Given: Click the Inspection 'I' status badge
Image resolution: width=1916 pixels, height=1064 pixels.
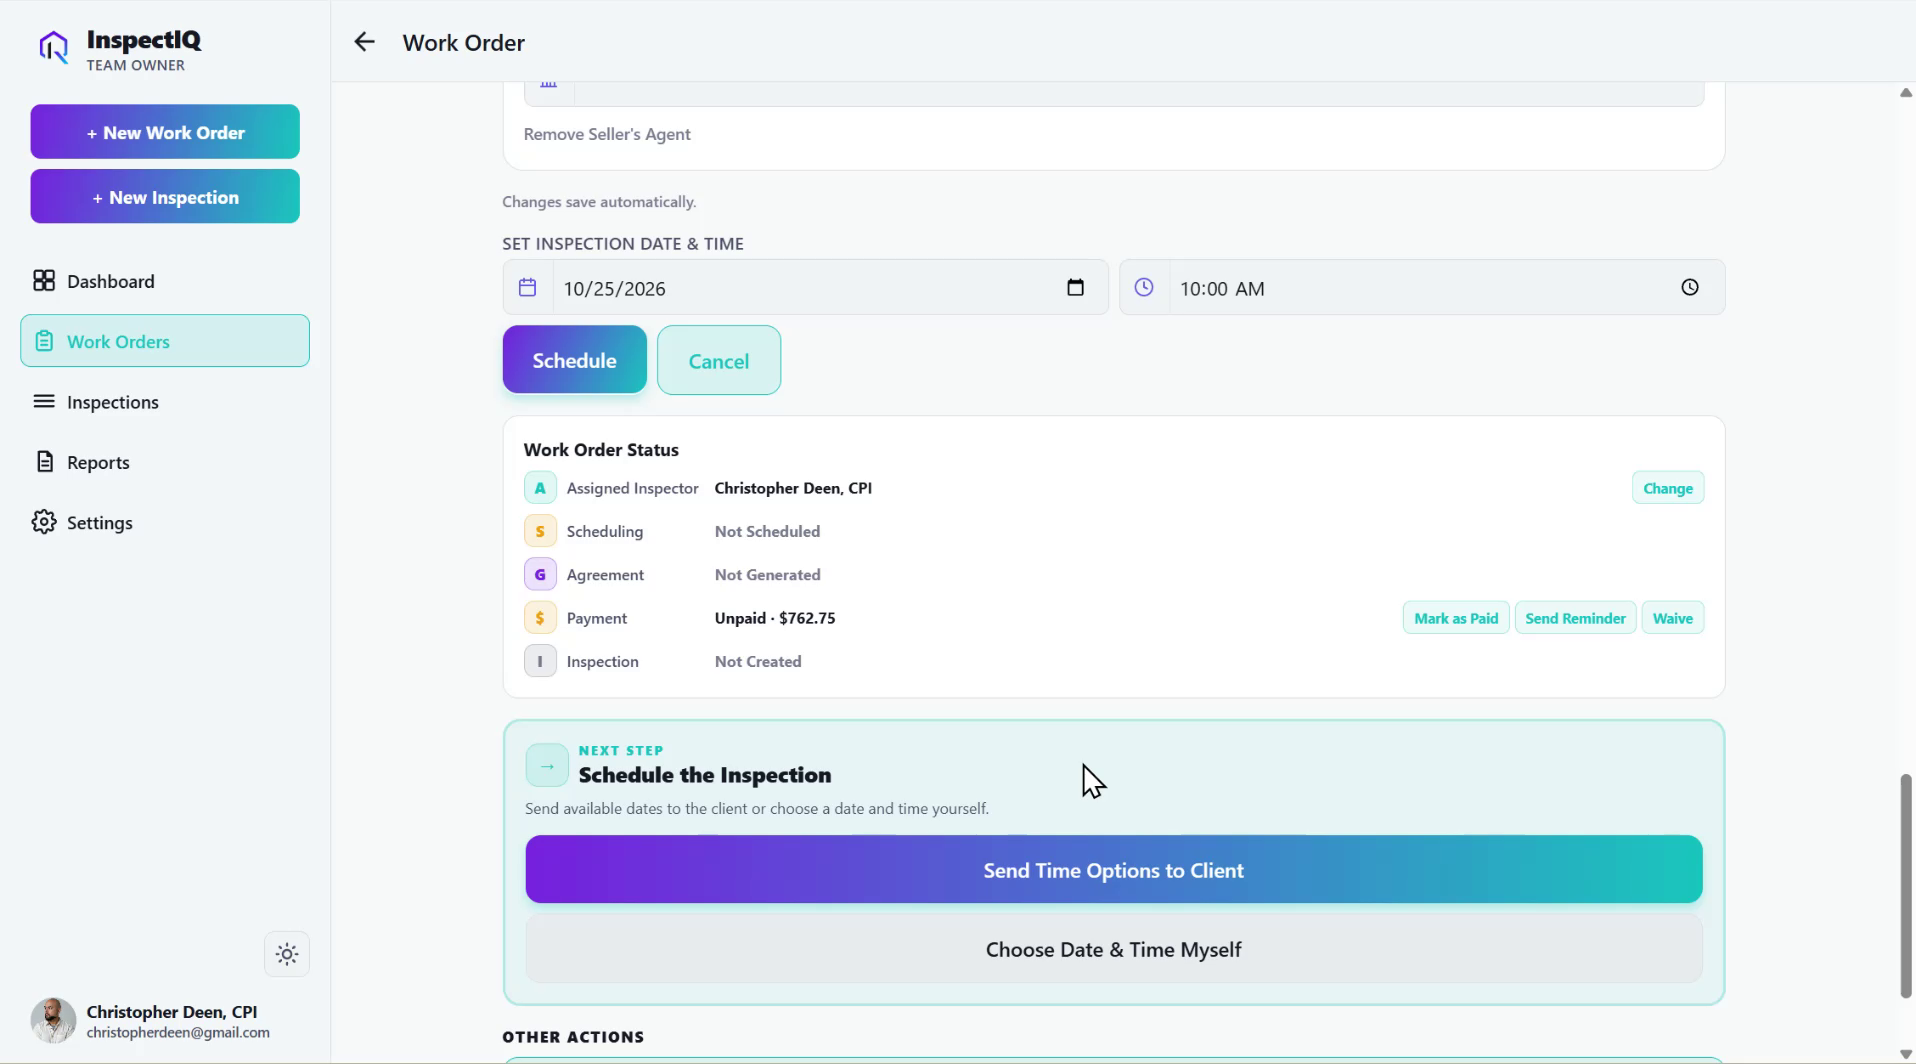Looking at the screenshot, I should point(540,661).
